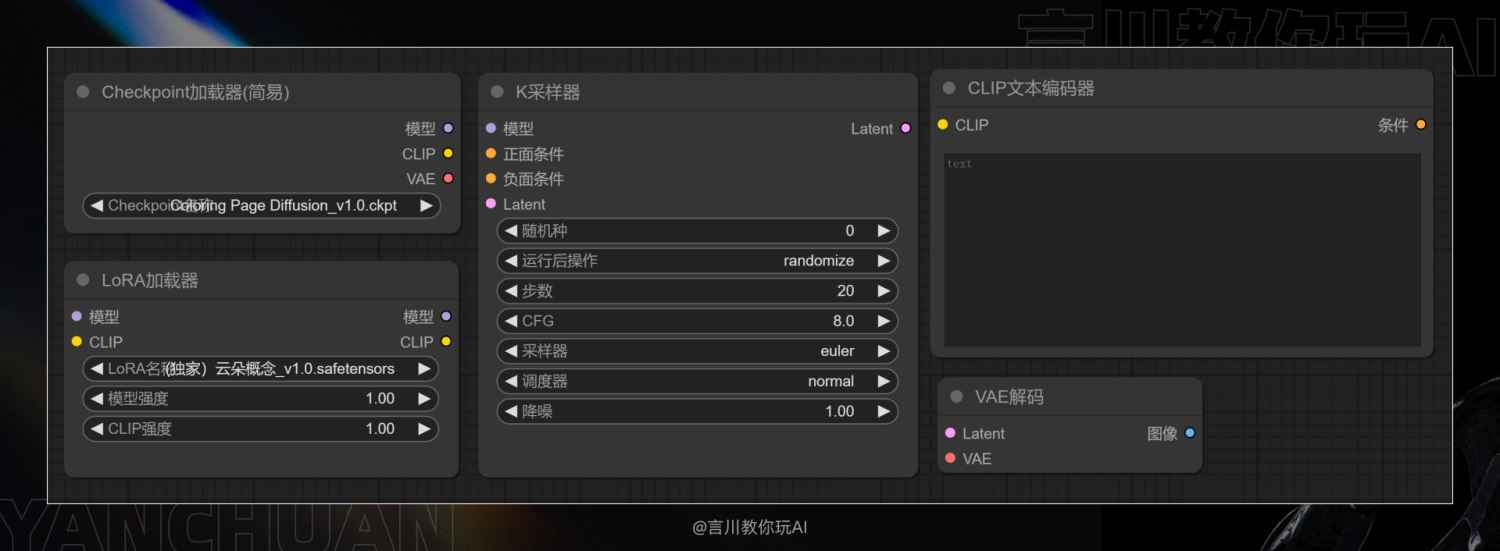Increase 模型强度 using its right arrow

[x=424, y=398]
